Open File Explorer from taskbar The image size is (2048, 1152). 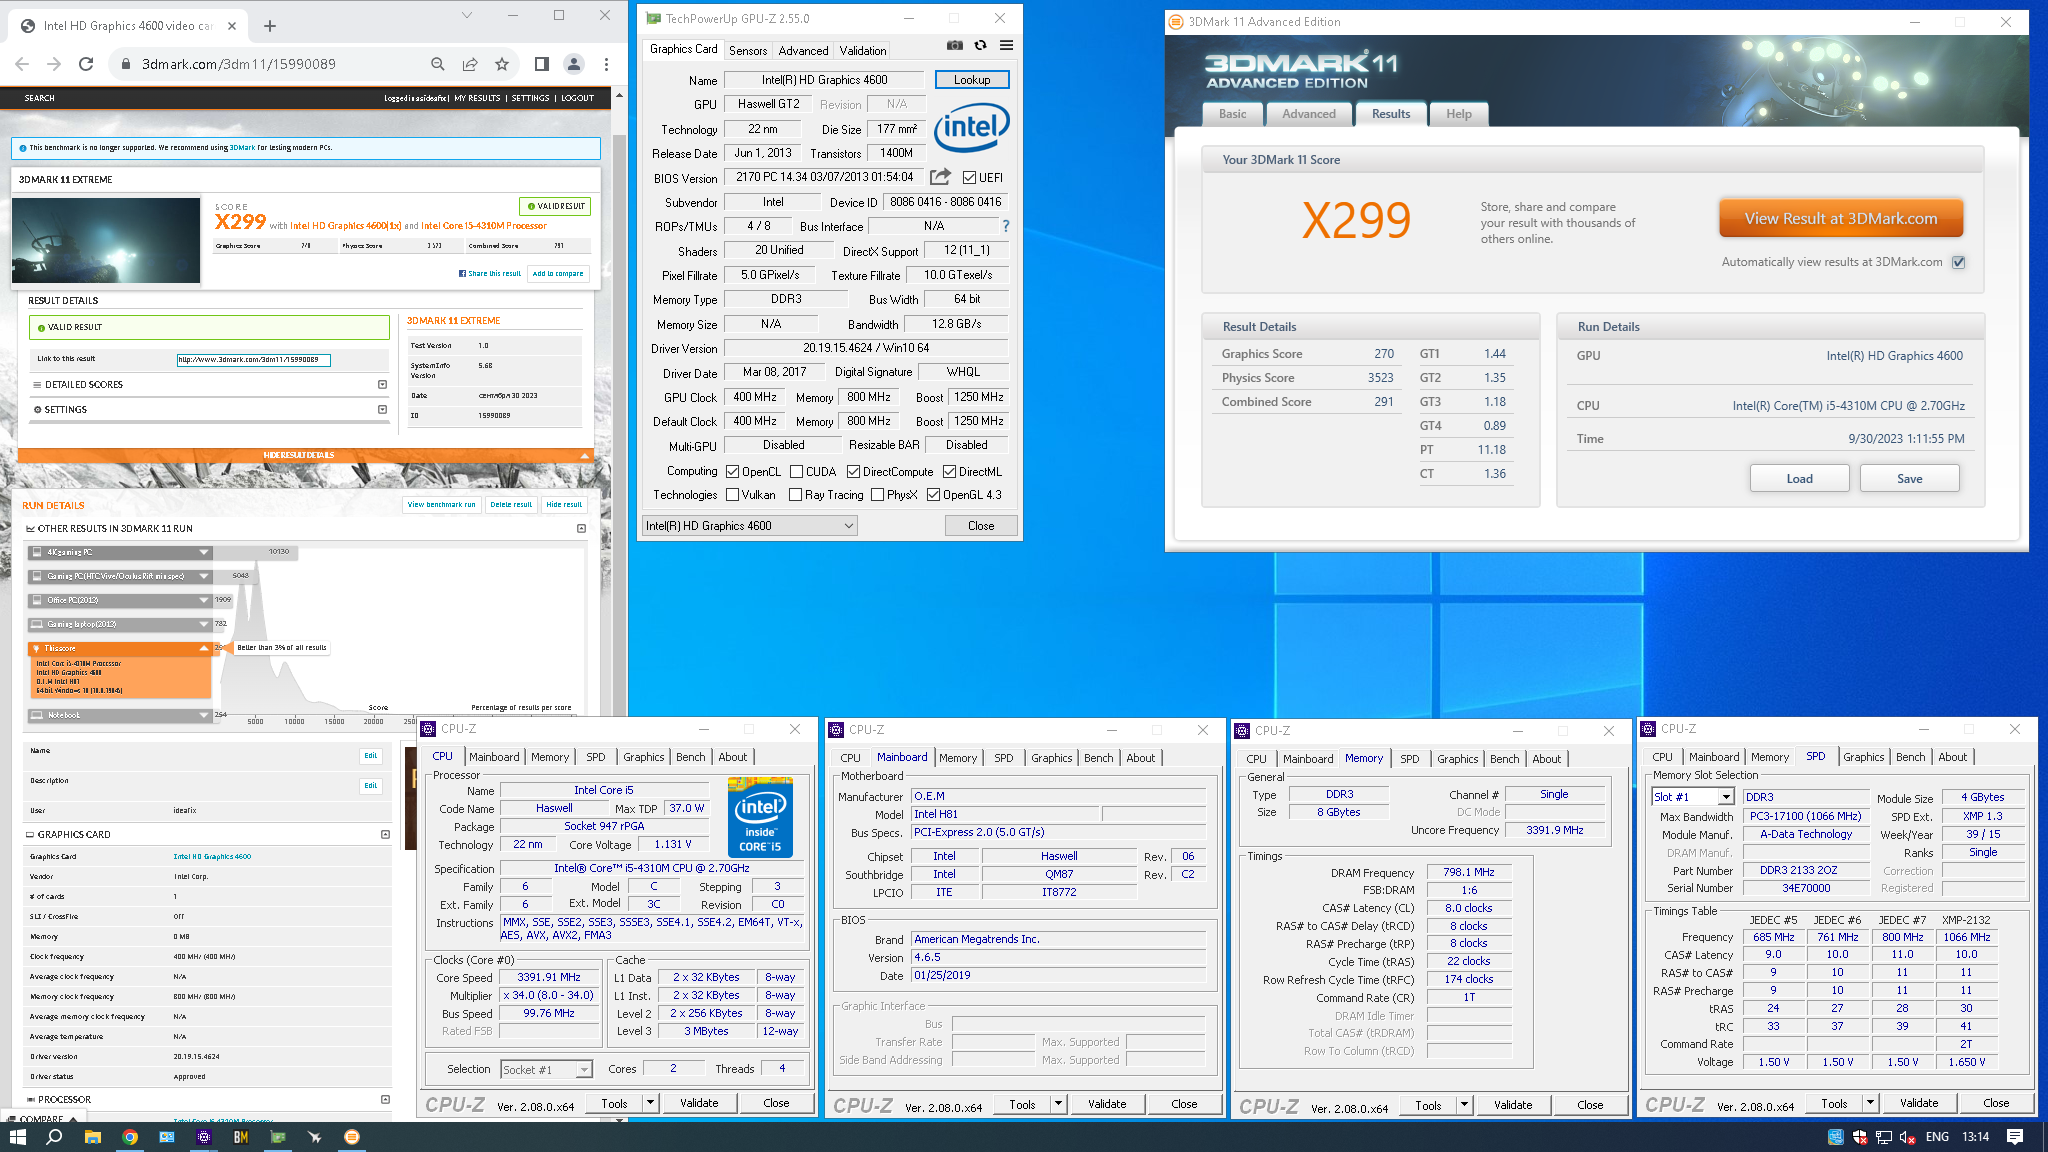pyautogui.click(x=92, y=1137)
